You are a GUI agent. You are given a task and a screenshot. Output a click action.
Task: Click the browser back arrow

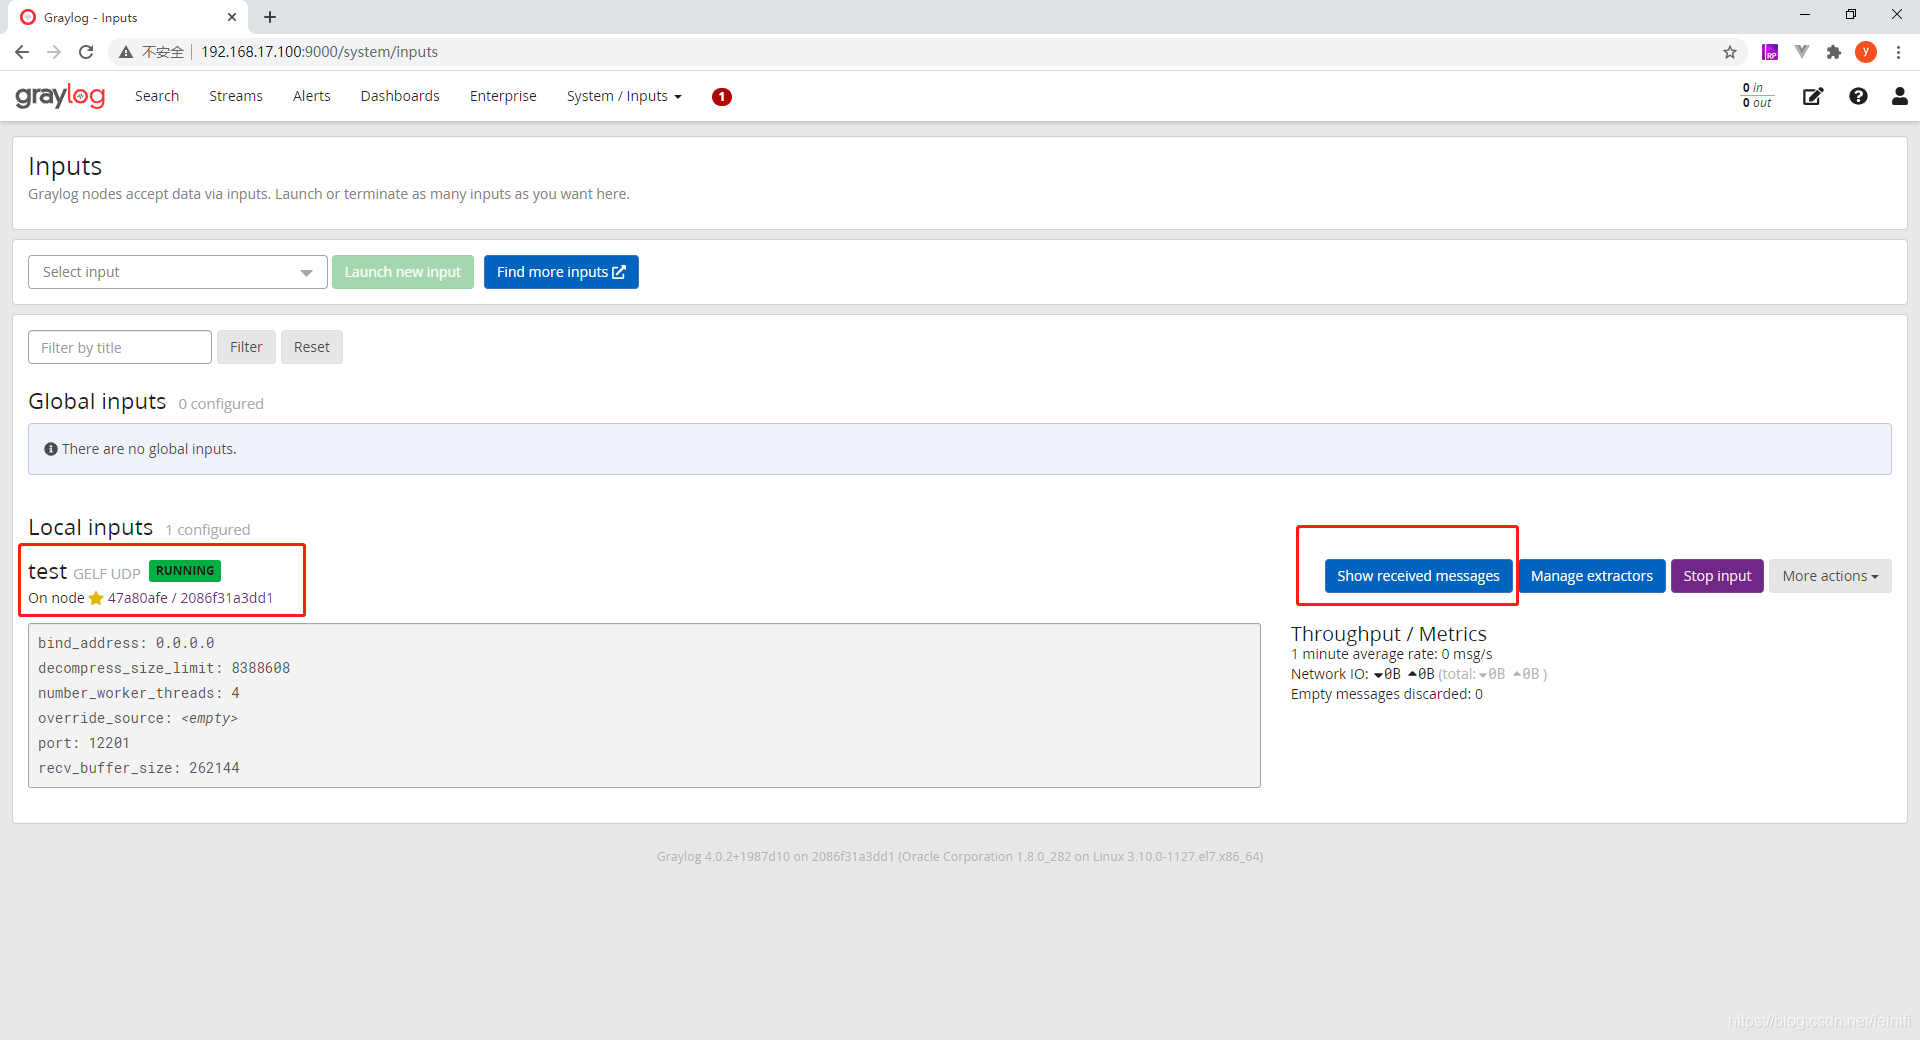pyautogui.click(x=22, y=52)
